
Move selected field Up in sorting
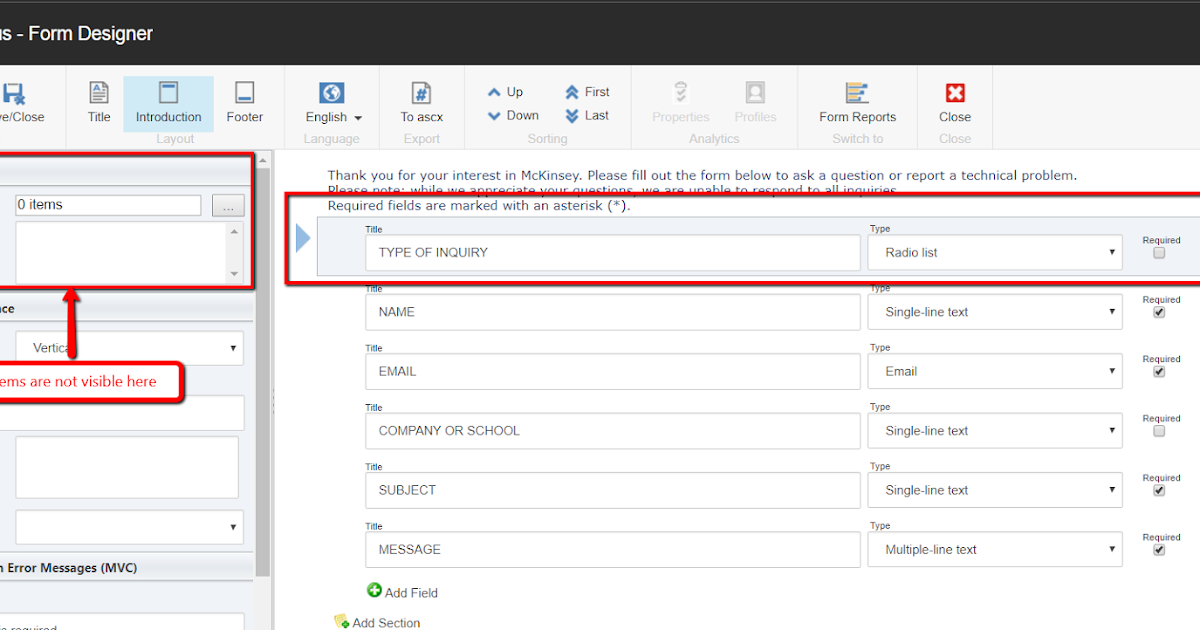(x=506, y=91)
